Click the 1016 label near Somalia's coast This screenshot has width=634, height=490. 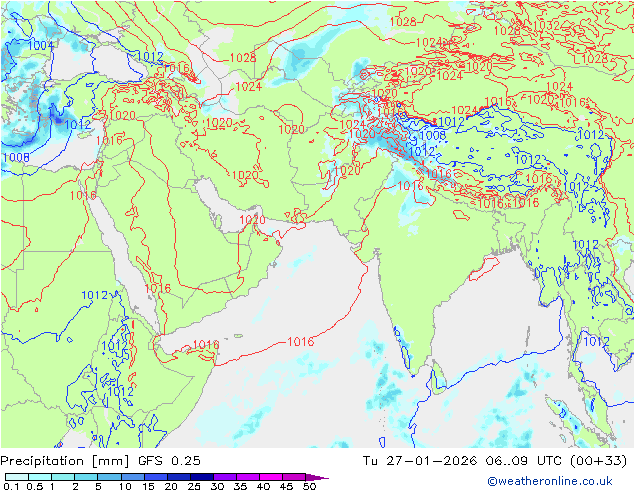click(x=206, y=345)
